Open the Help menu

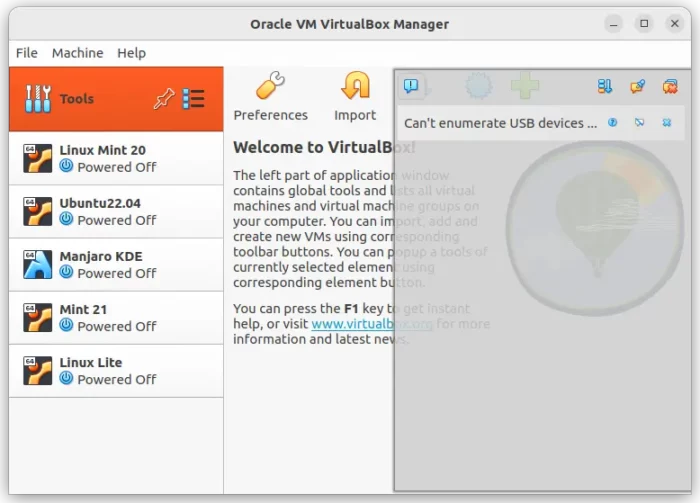coord(131,53)
